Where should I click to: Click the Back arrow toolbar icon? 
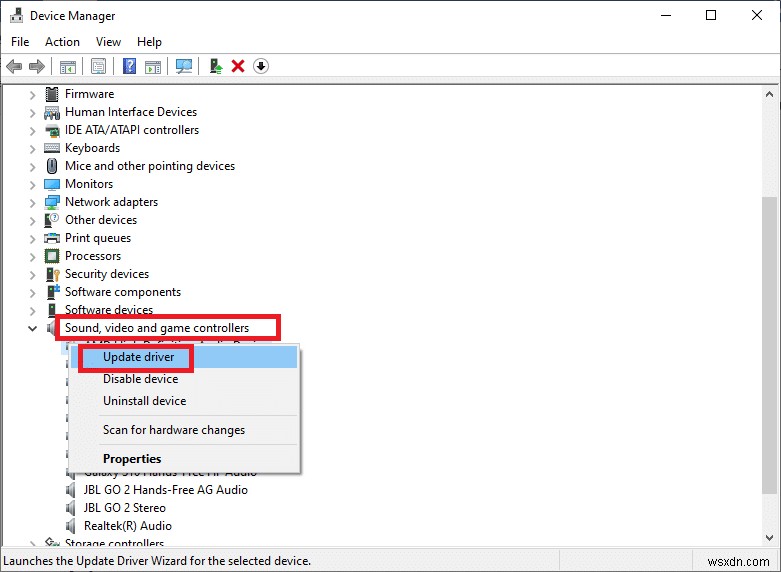pyautogui.click(x=14, y=66)
